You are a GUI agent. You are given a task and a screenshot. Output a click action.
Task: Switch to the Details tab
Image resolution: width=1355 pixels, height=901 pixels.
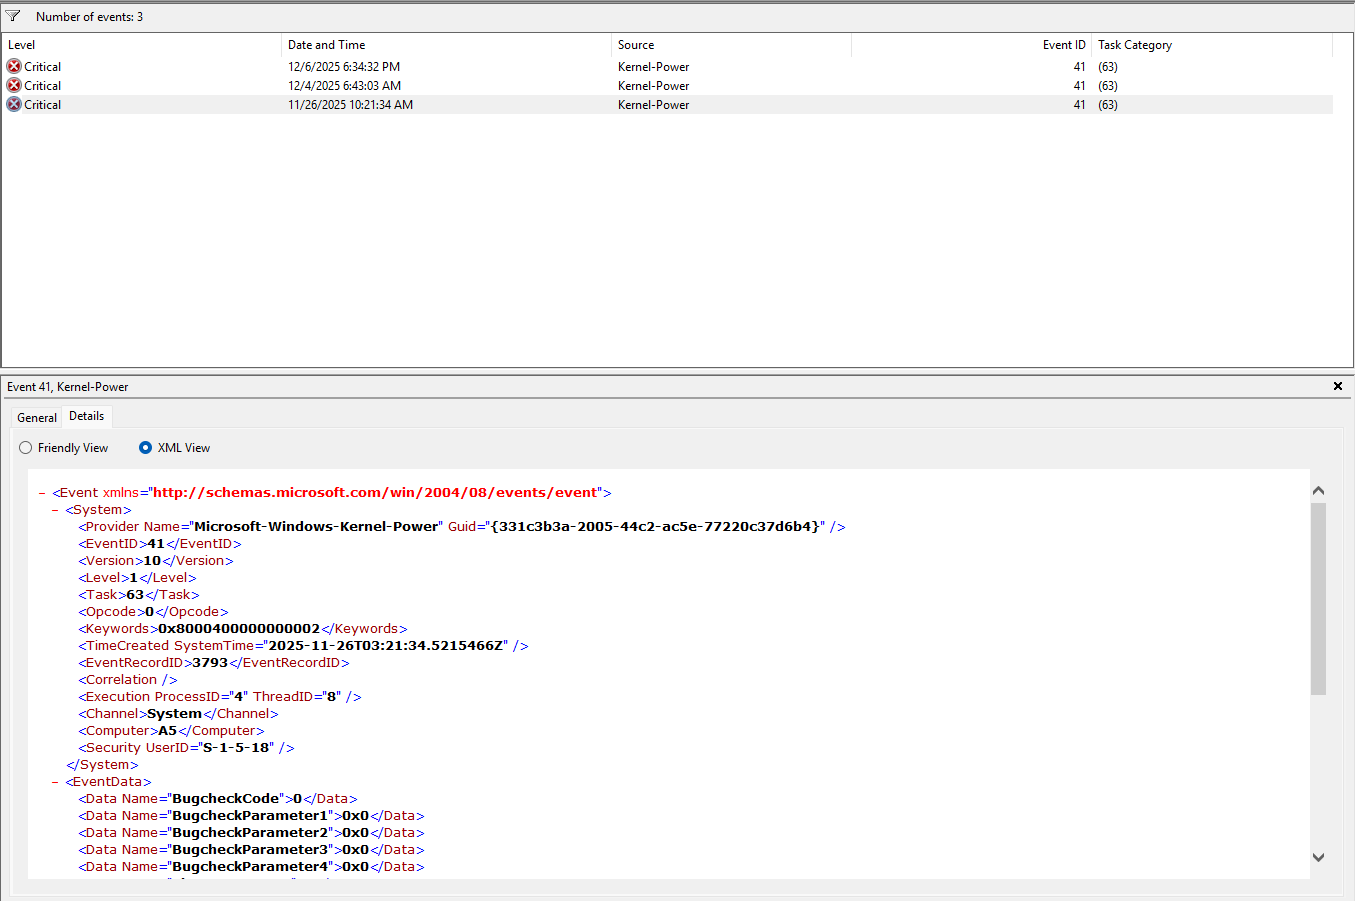(x=86, y=416)
